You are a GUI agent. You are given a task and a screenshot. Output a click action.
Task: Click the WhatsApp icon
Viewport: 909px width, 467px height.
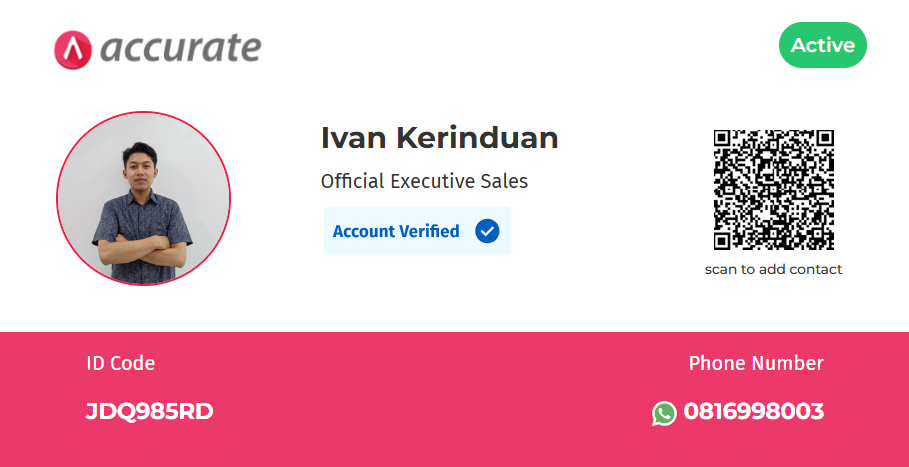pos(664,412)
